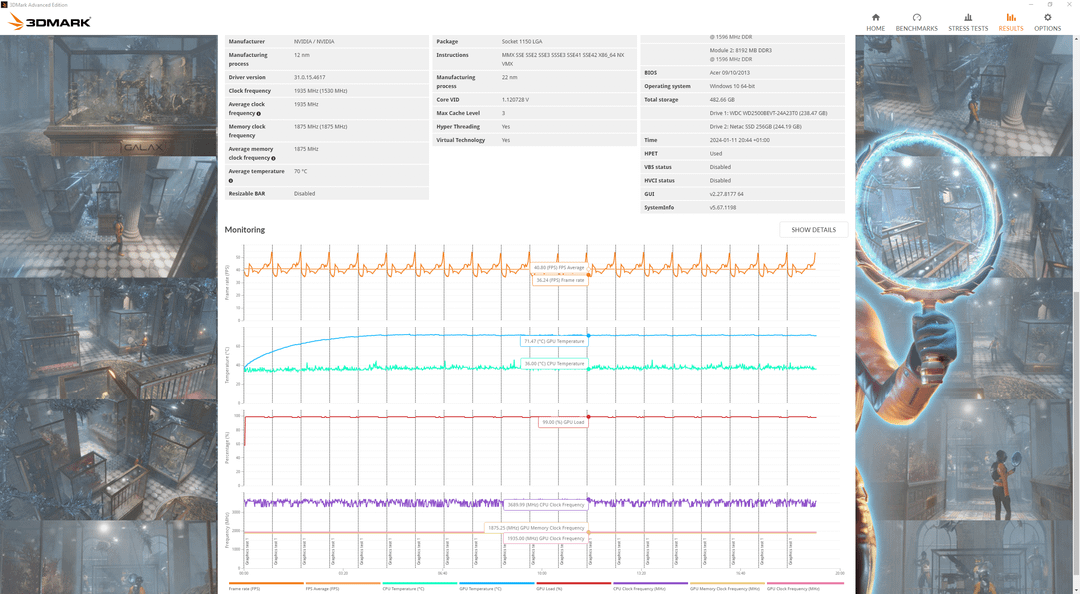Viewport: 1080px width, 594px height.
Task: Toggle the GPU Temperature legend color bar
Action: [497, 583]
